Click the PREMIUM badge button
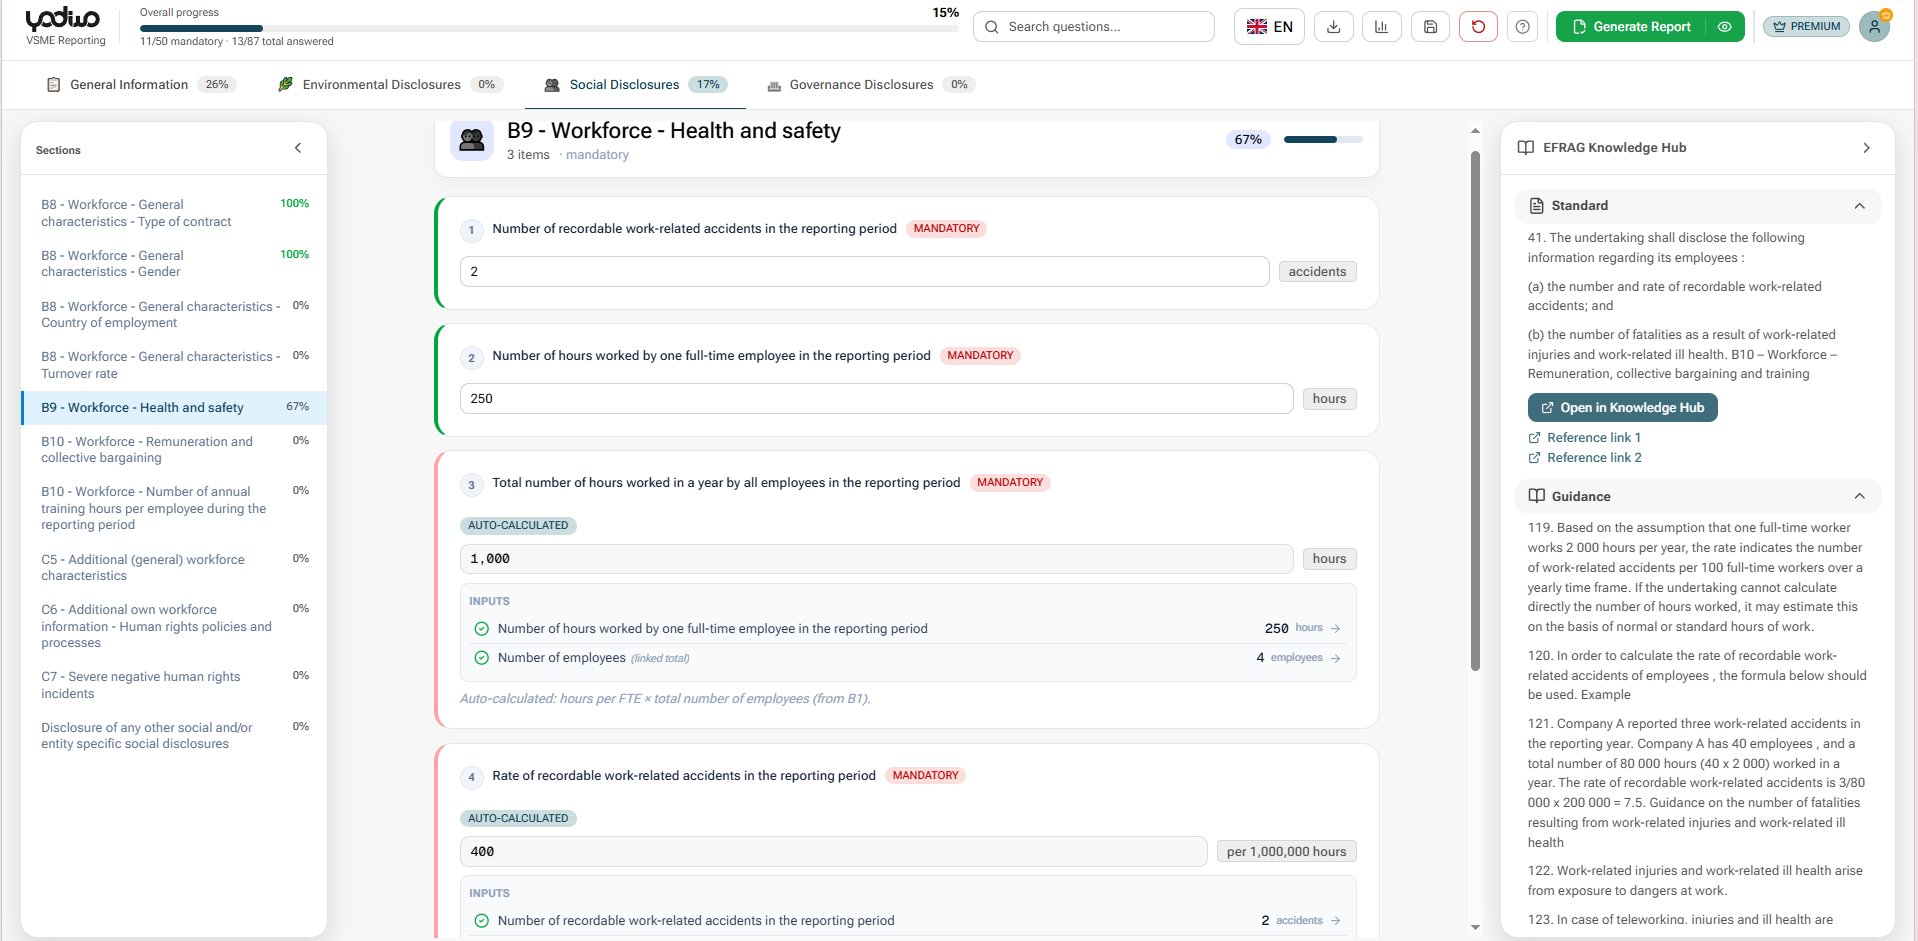 coord(1806,27)
